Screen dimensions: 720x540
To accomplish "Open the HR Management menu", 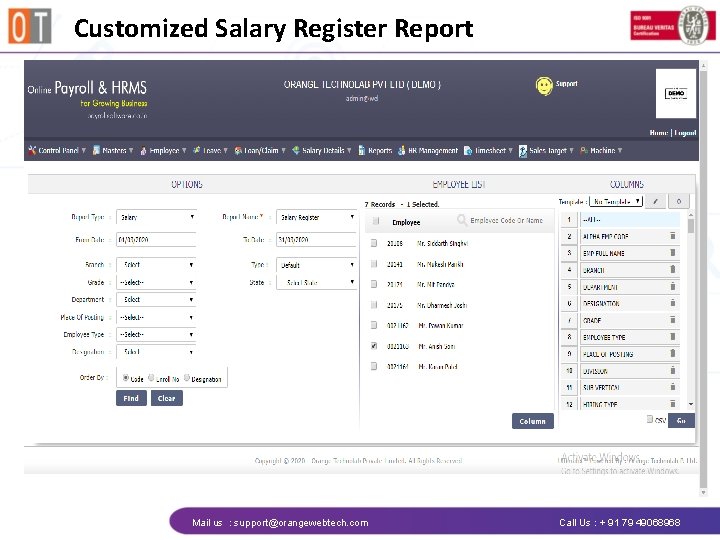I will (x=428, y=150).
